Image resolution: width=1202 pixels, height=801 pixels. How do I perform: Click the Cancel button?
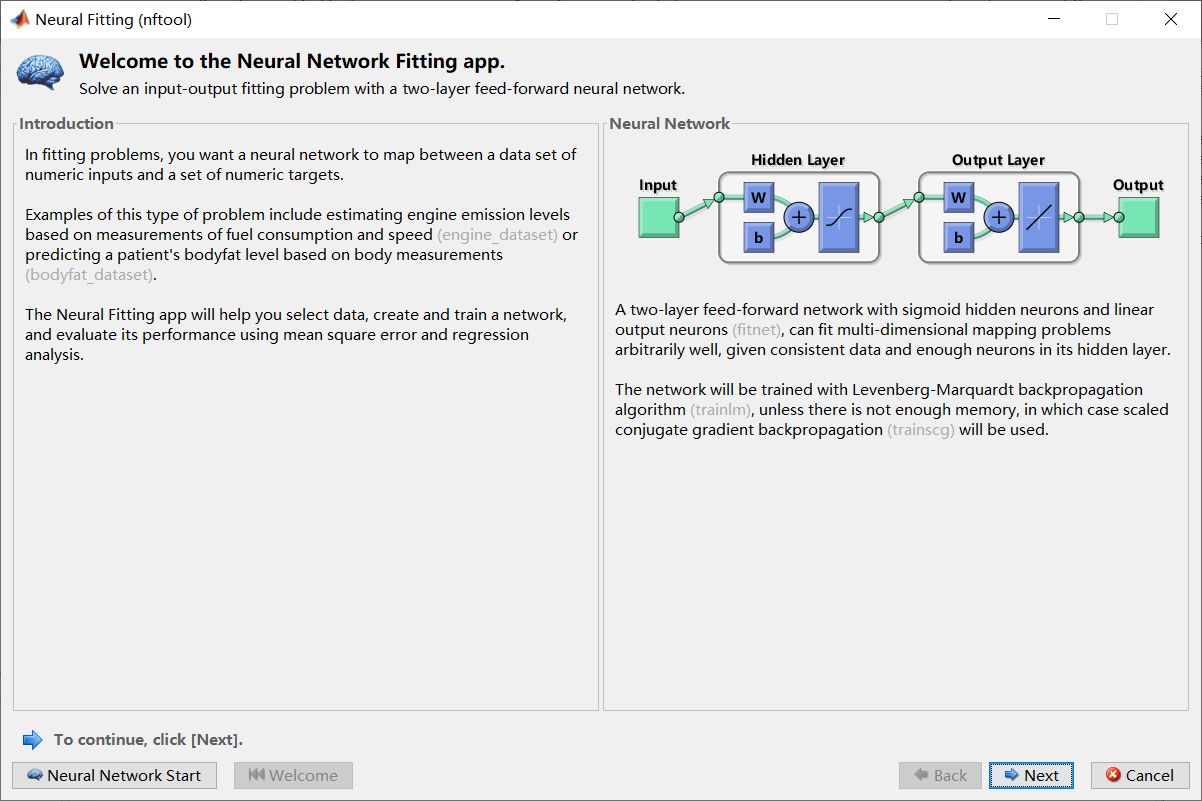pos(1140,775)
